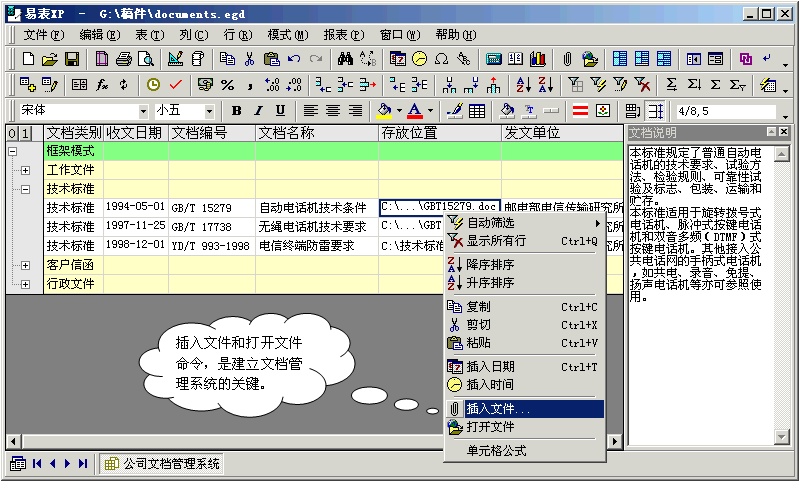Click the remove filter red X funnel icon
The image size is (800, 482).
pos(642,85)
